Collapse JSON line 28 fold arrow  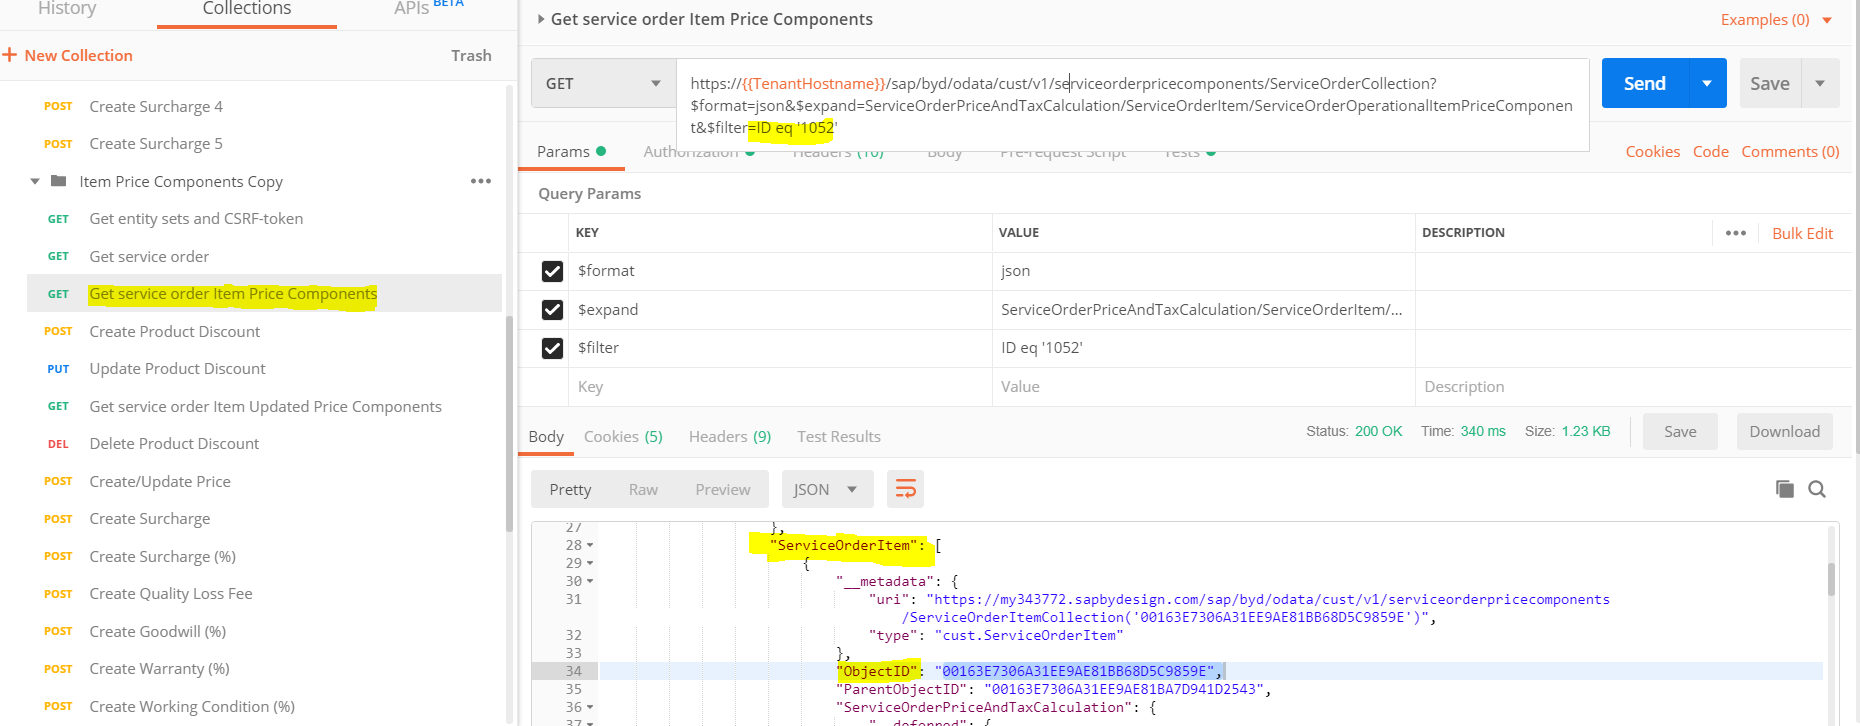coord(590,546)
